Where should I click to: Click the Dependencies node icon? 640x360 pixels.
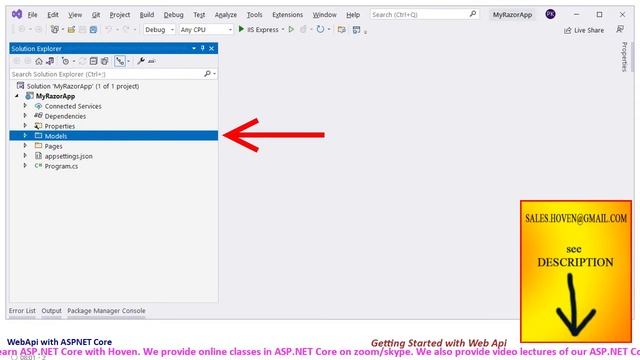(38, 116)
